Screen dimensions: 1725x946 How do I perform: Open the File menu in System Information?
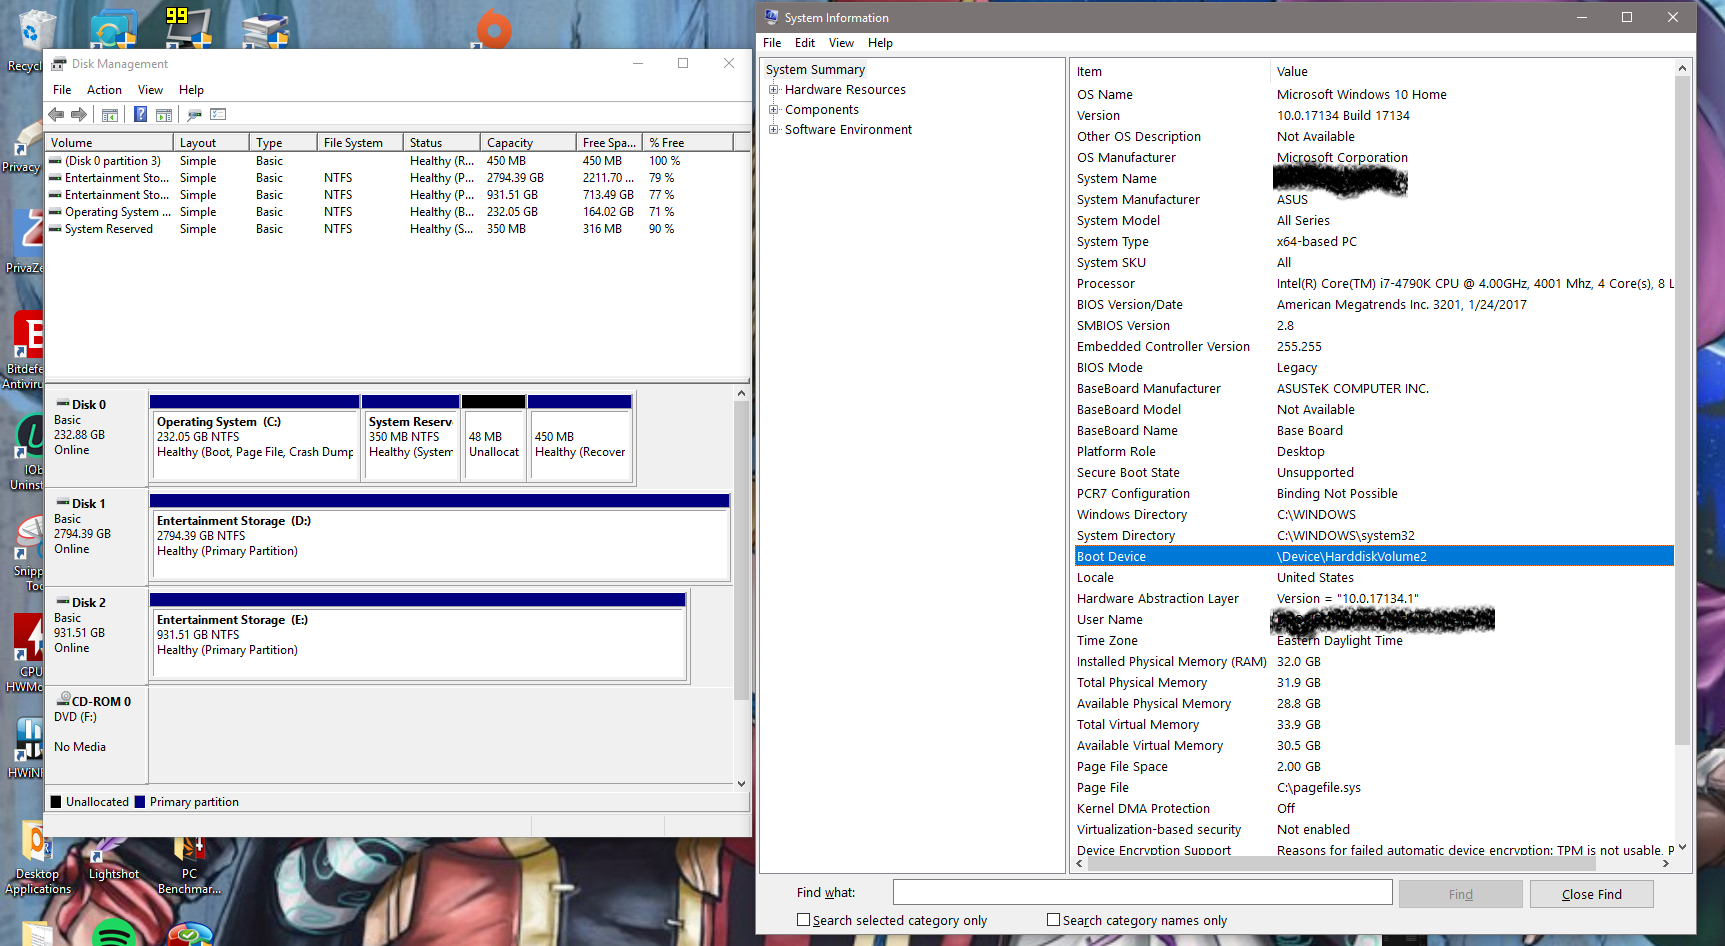pyautogui.click(x=772, y=43)
